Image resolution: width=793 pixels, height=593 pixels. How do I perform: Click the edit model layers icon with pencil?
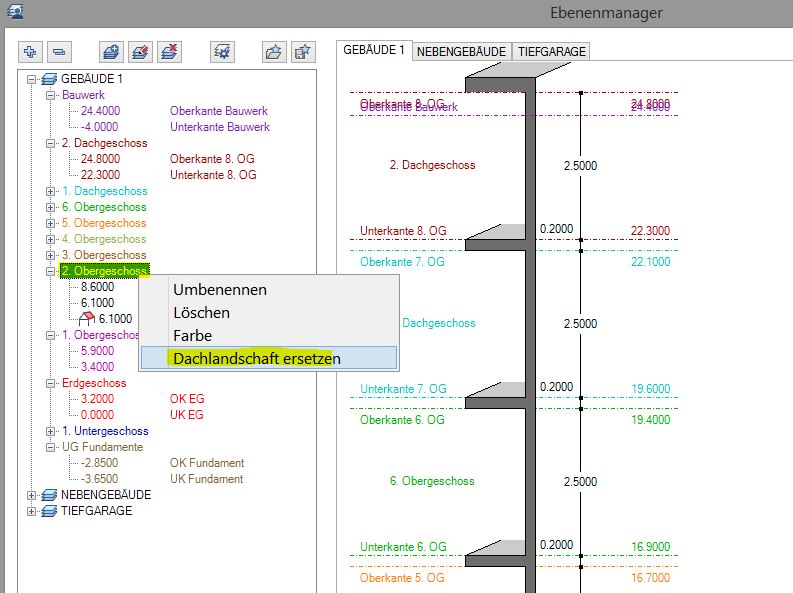(x=141, y=51)
